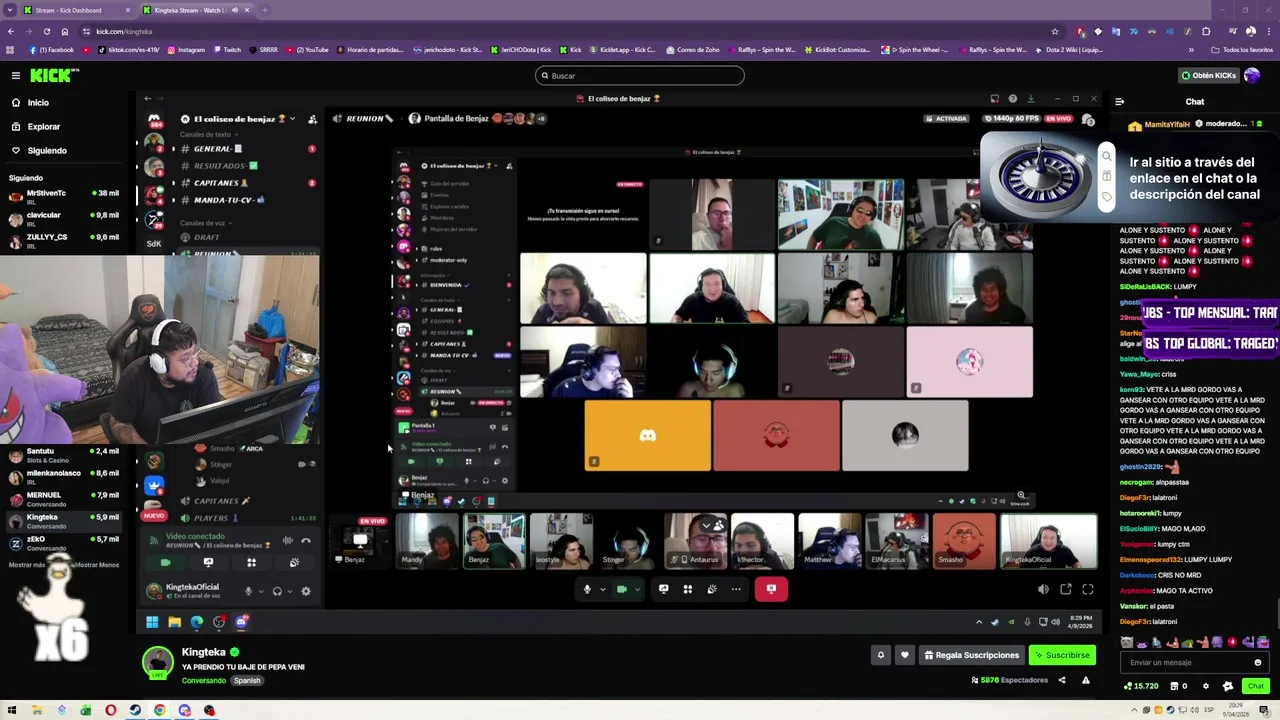Expand camera options arrow in call bar
Image resolution: width=1280 pixels, height=720 pixels.
(636, 589)
